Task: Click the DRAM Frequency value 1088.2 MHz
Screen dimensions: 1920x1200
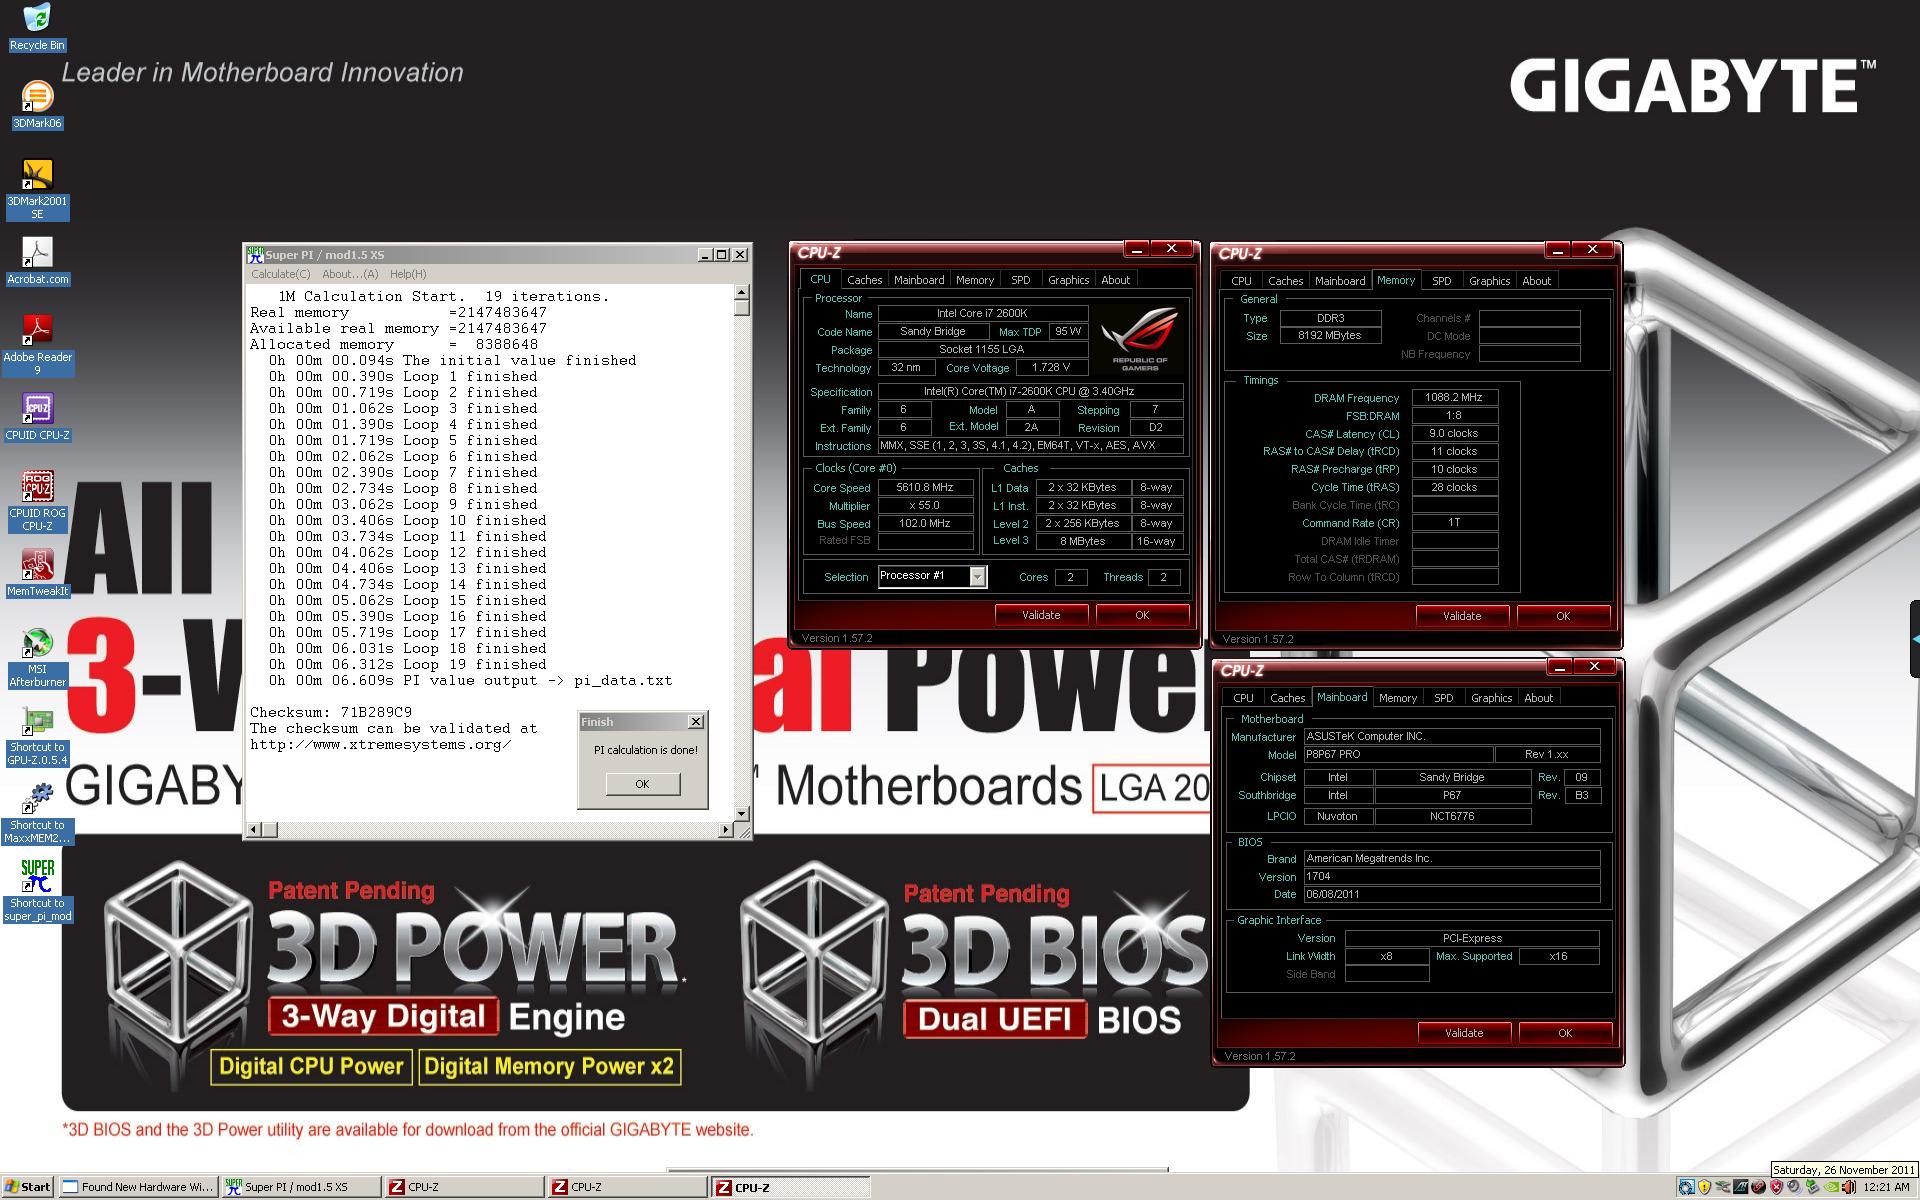Action: [1454, 397]
